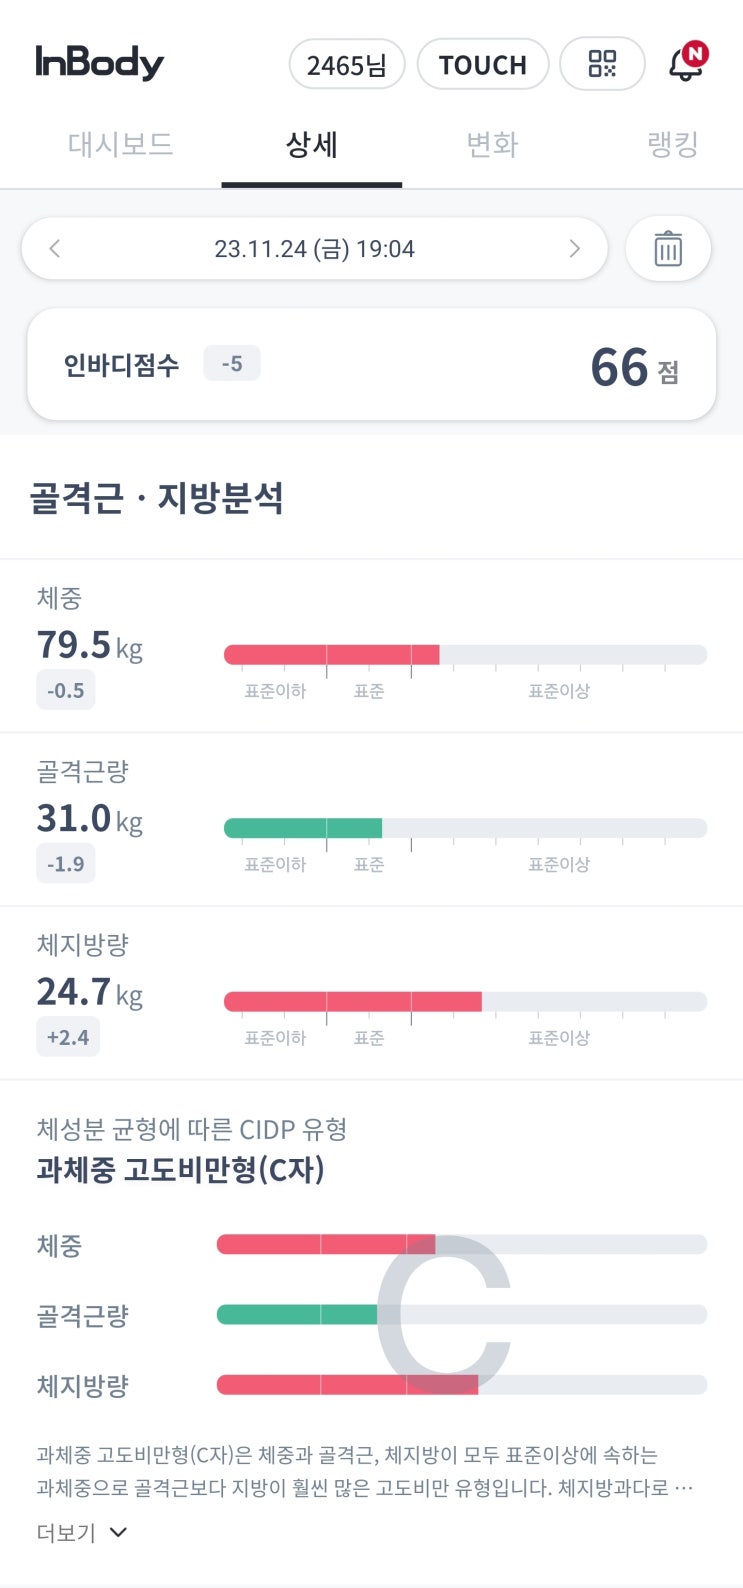Tap the 체지방량 +2.4 change badge
743x1588 pixels.
tap(68, 1037)
